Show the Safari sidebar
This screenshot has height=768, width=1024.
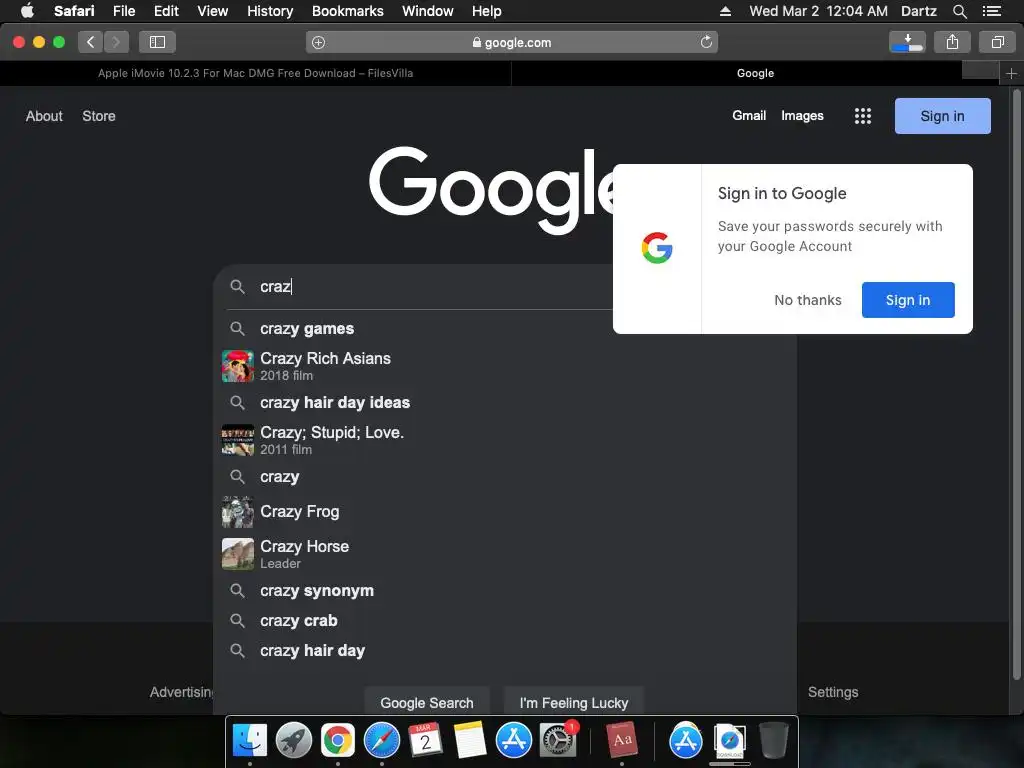click(x=157, y=42)
